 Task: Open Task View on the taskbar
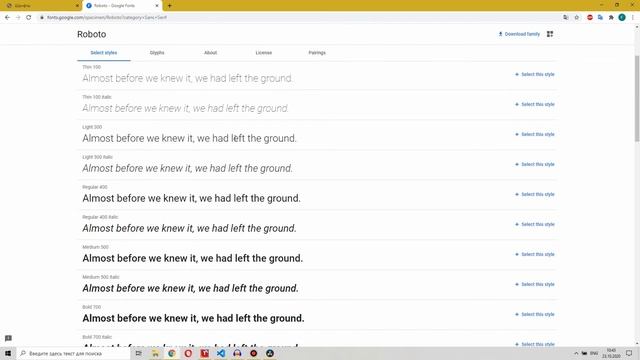[x=139, y=353]
